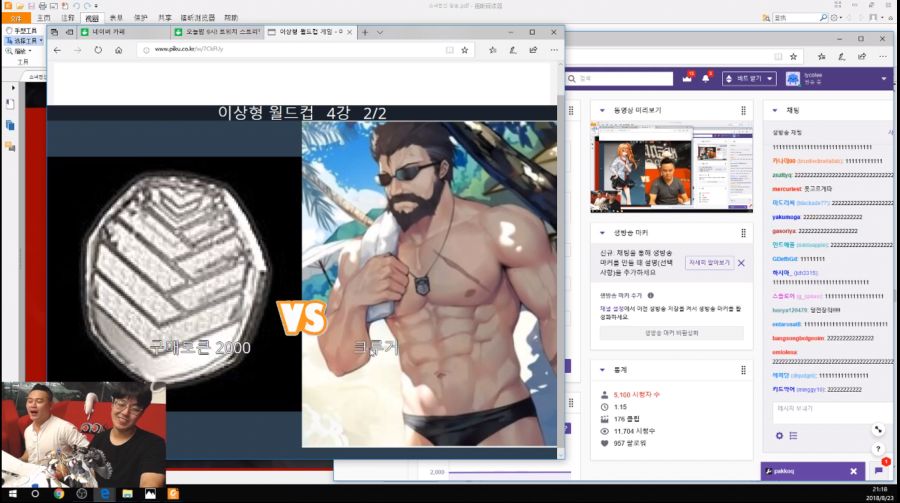The height and width of the screenshot is (503, 900).
Task: Collapse the 생방송 마커 panel
Action: (x=602, y=233)
